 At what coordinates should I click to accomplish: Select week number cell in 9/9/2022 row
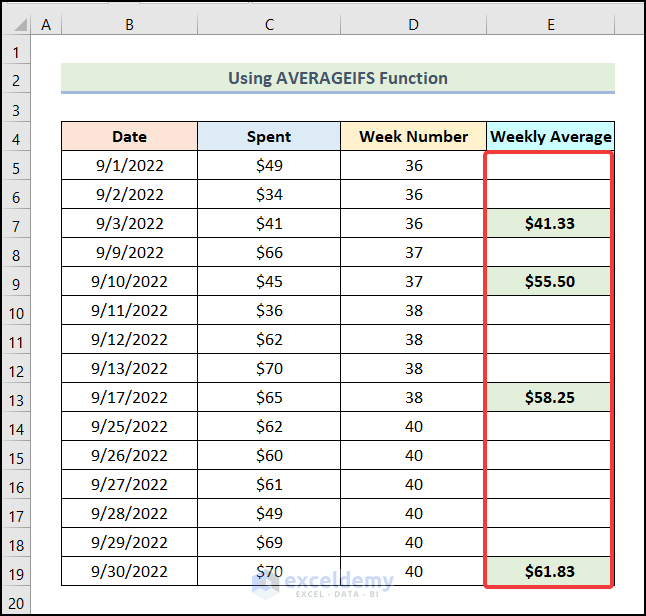[413, 252]
